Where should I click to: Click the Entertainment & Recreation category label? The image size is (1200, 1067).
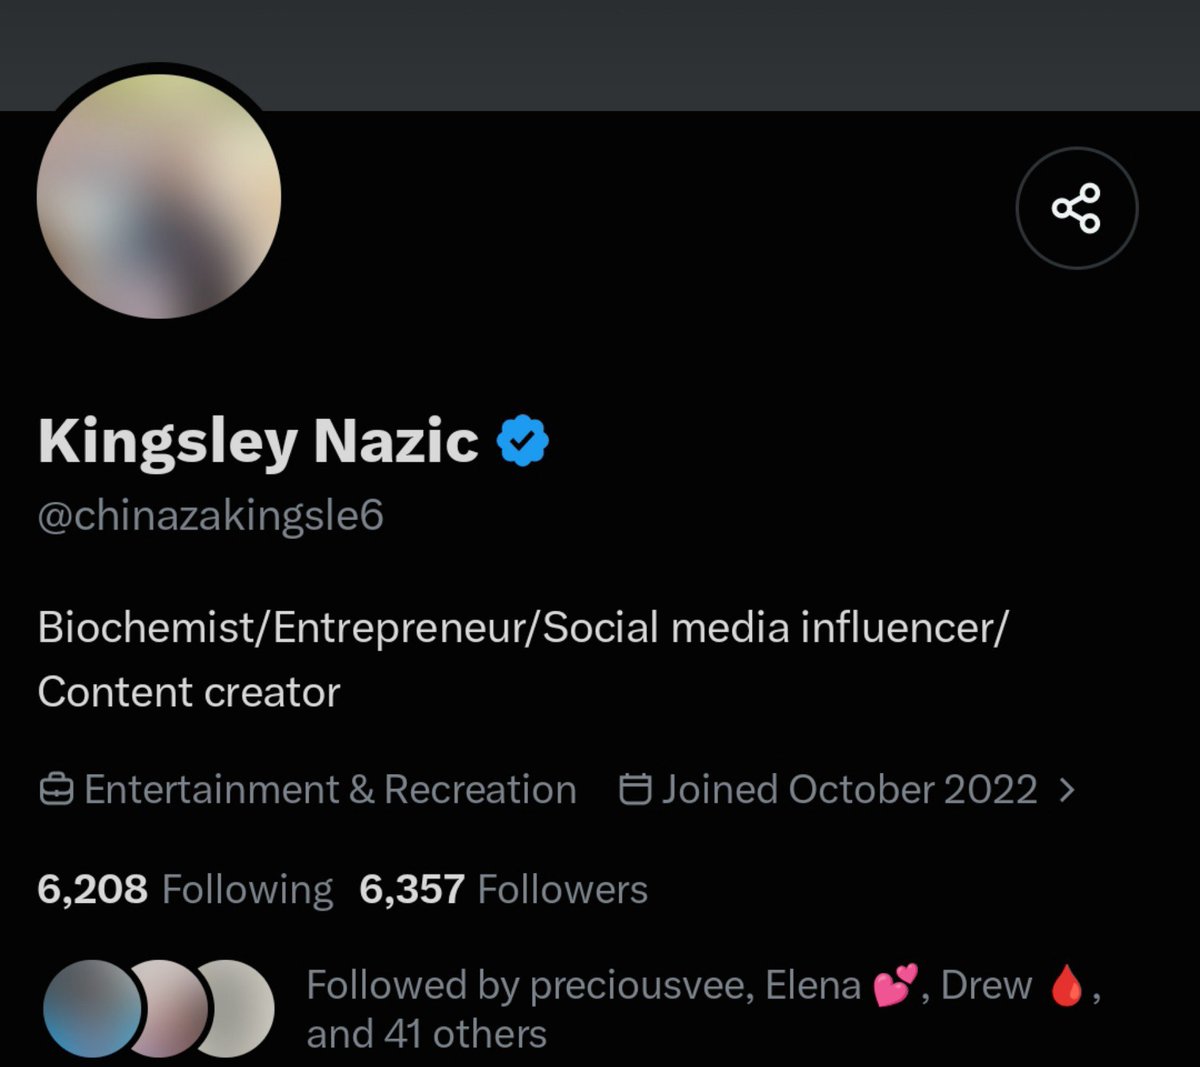pos(330,790)
